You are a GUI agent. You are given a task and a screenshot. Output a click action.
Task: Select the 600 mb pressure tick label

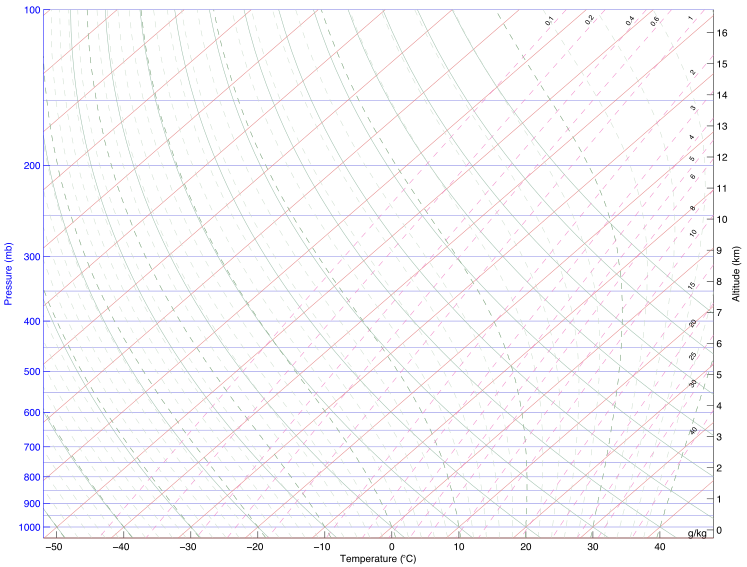point(32,413)
